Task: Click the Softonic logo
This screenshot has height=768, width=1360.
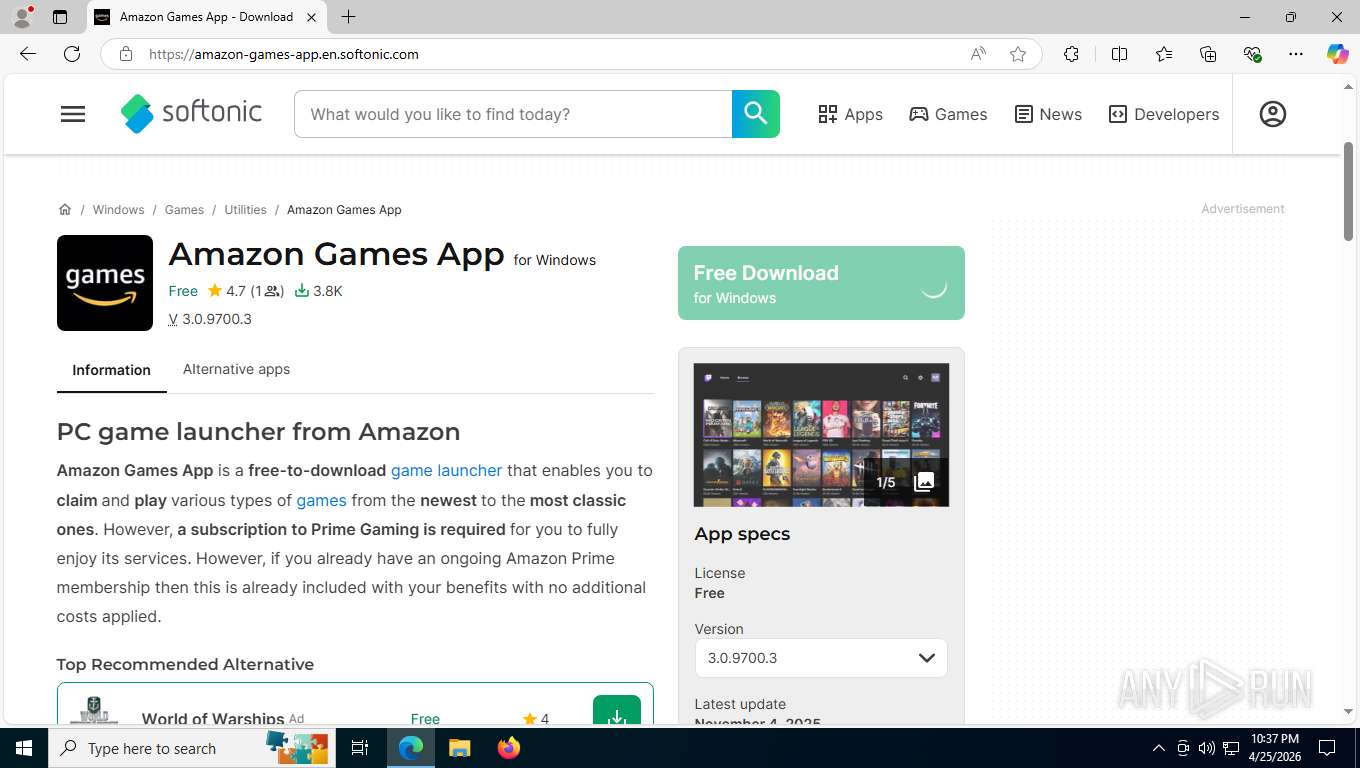Action: (191, 113)
